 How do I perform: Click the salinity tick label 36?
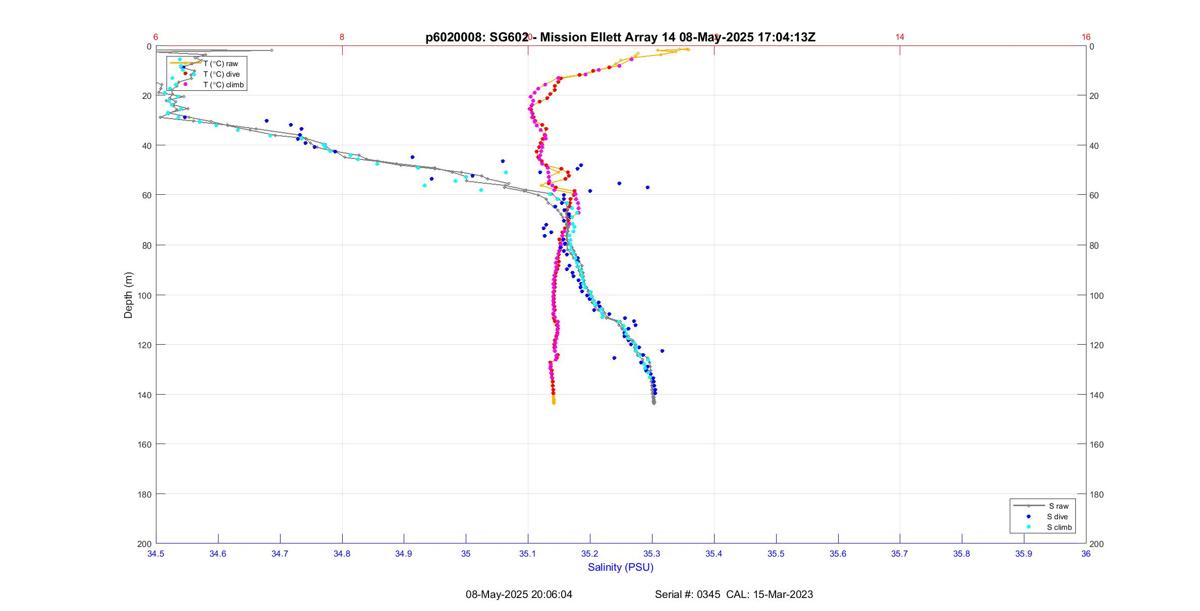[x=1086, y=553]
